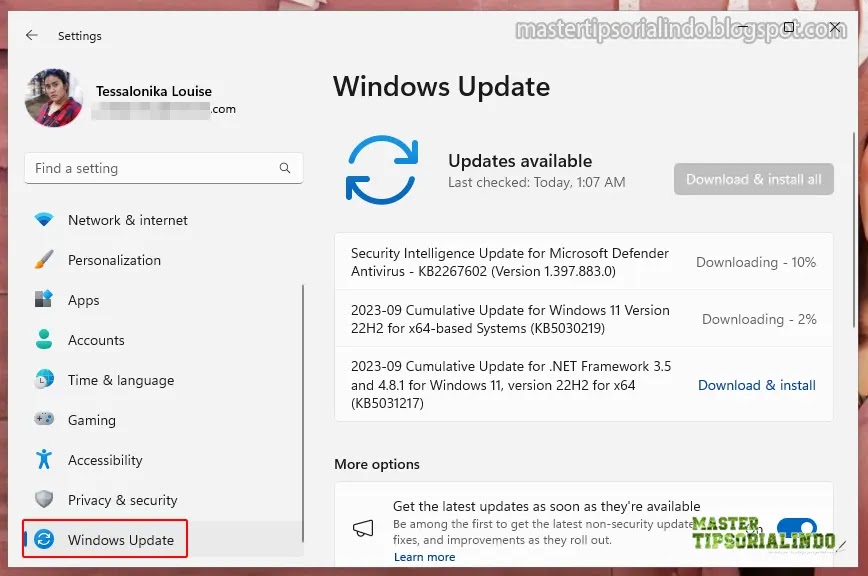Image resolution: width=868 pixels, height=576 pixels.
Task: Click the megaphone icon beside latest updates
Action: tap(363, 528)
